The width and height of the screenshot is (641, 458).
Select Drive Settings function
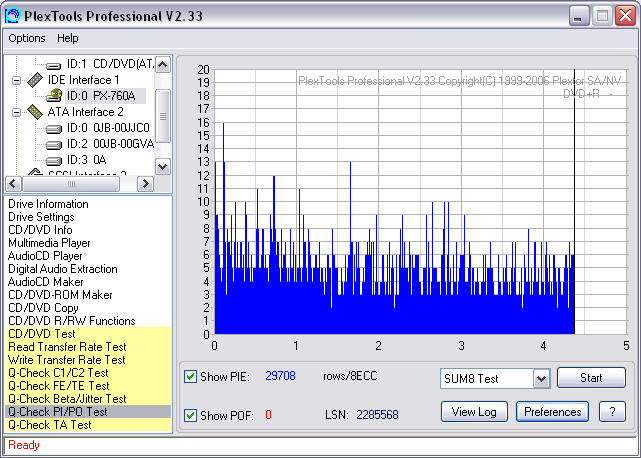[x=41, y=217]
